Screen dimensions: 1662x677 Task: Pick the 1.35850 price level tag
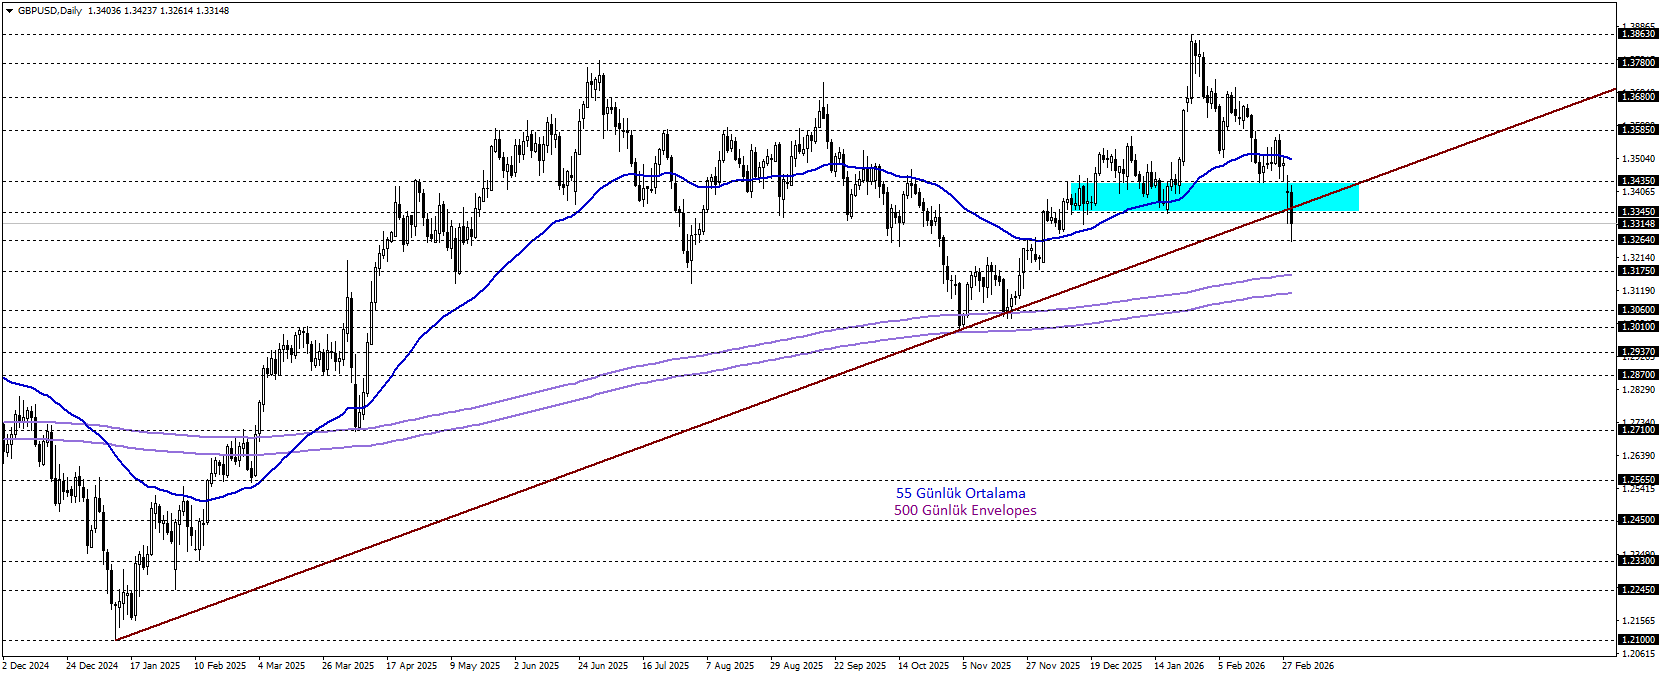1638,130
